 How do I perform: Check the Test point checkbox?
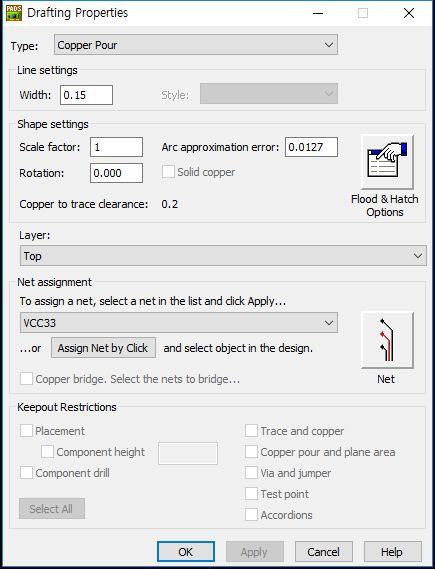click(x=251, y=494)
